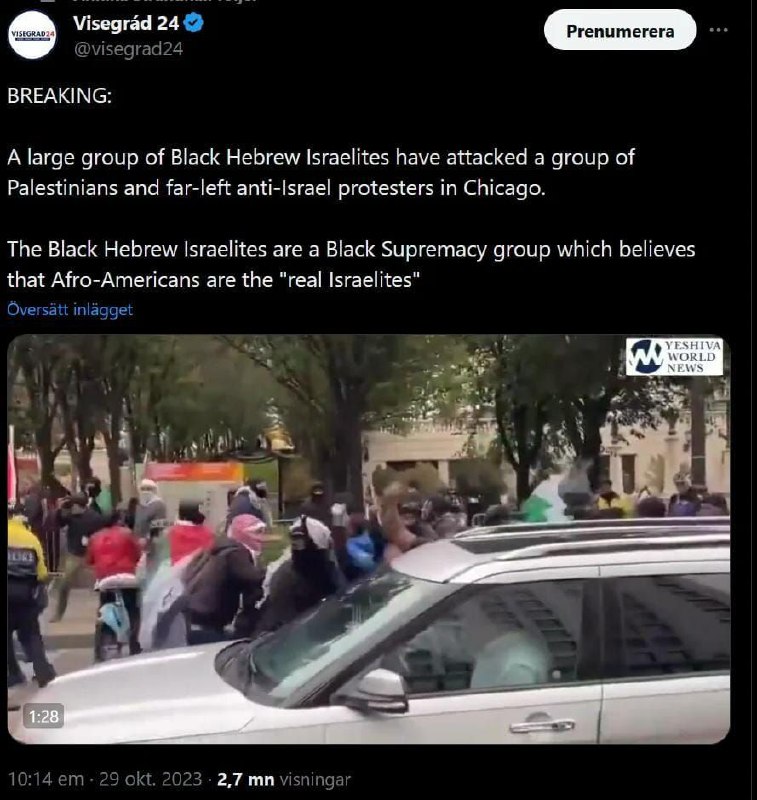Open the 10:14 em timestamp link
757x800 pixels.
[x=46, y=779]
